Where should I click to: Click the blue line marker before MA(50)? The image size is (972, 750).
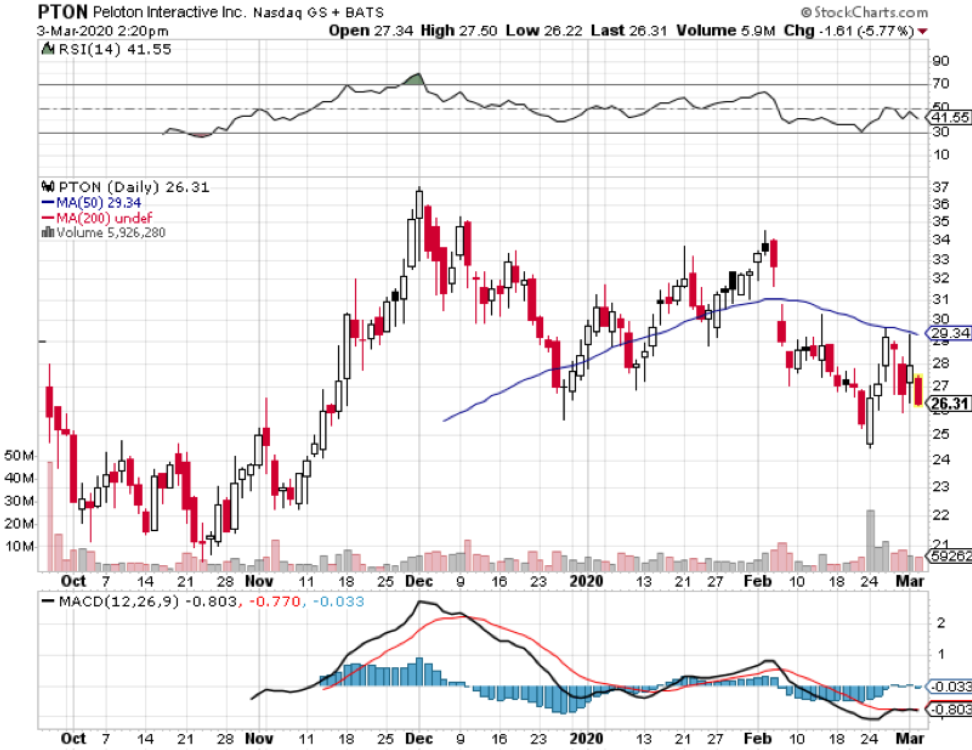click(x=48, y=203)
